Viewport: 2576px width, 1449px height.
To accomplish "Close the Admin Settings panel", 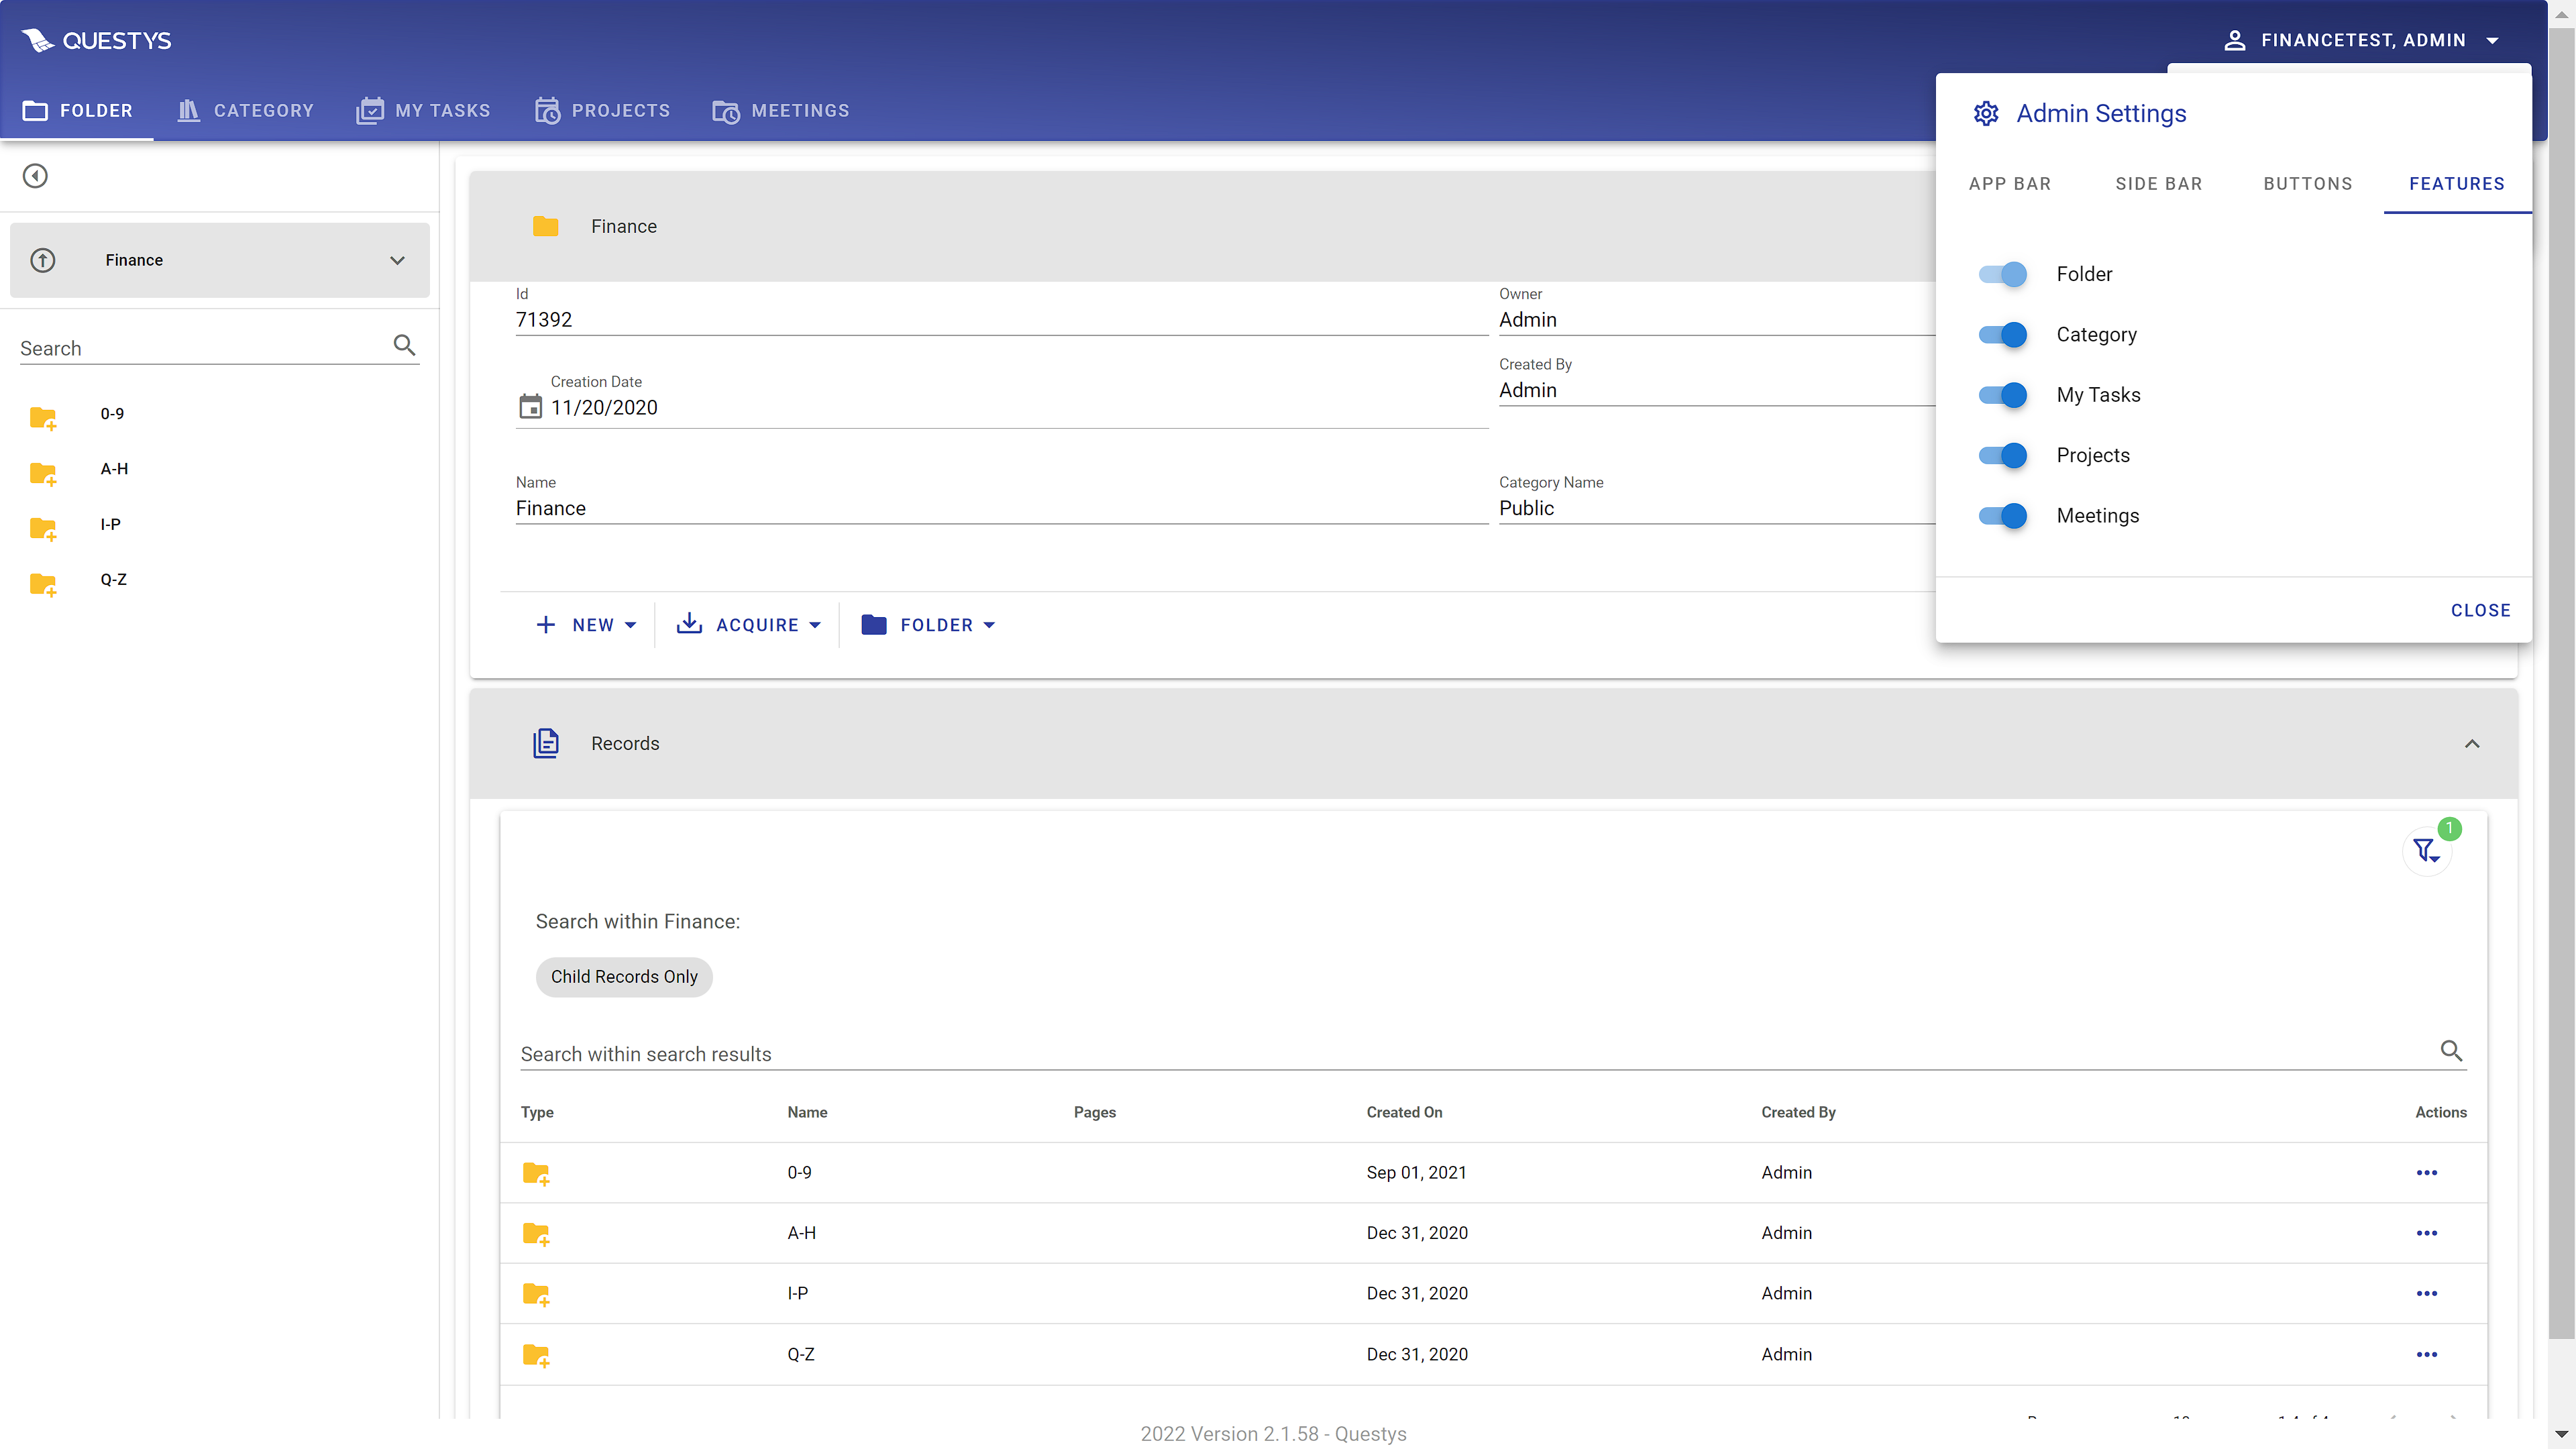I will [2480, 610].
